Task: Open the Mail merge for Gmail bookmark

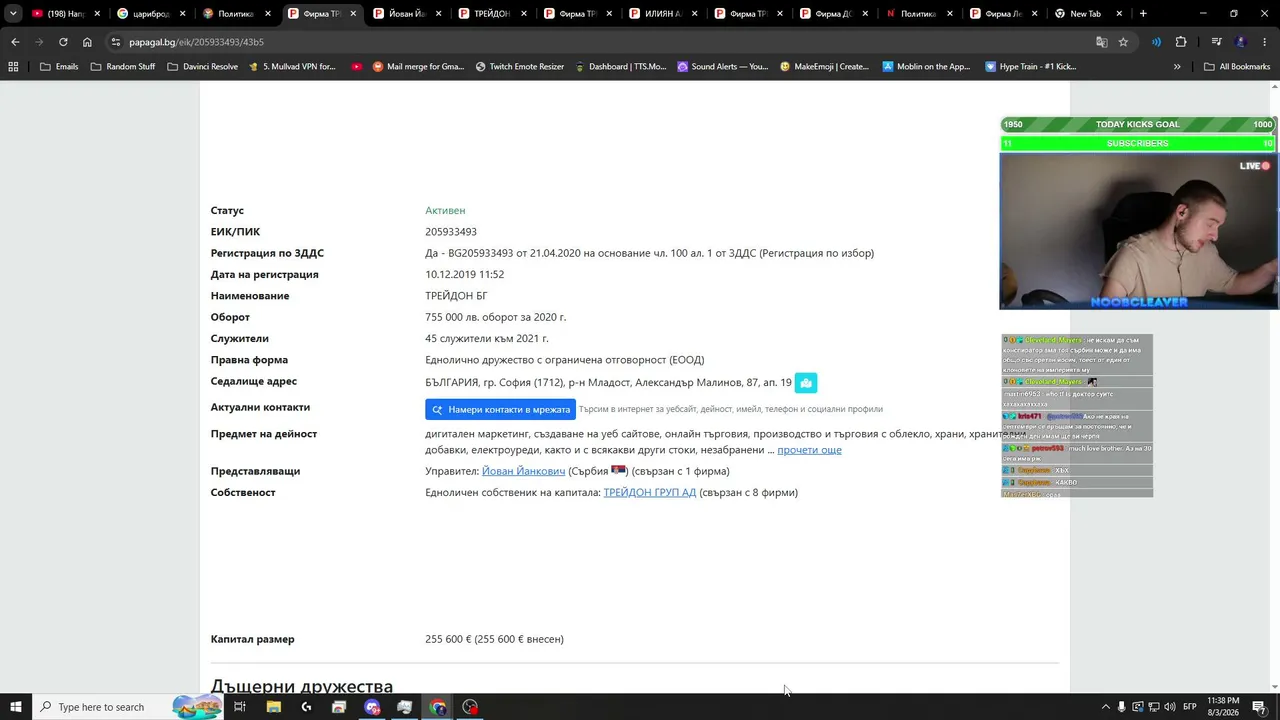Action: pos(418,67)
